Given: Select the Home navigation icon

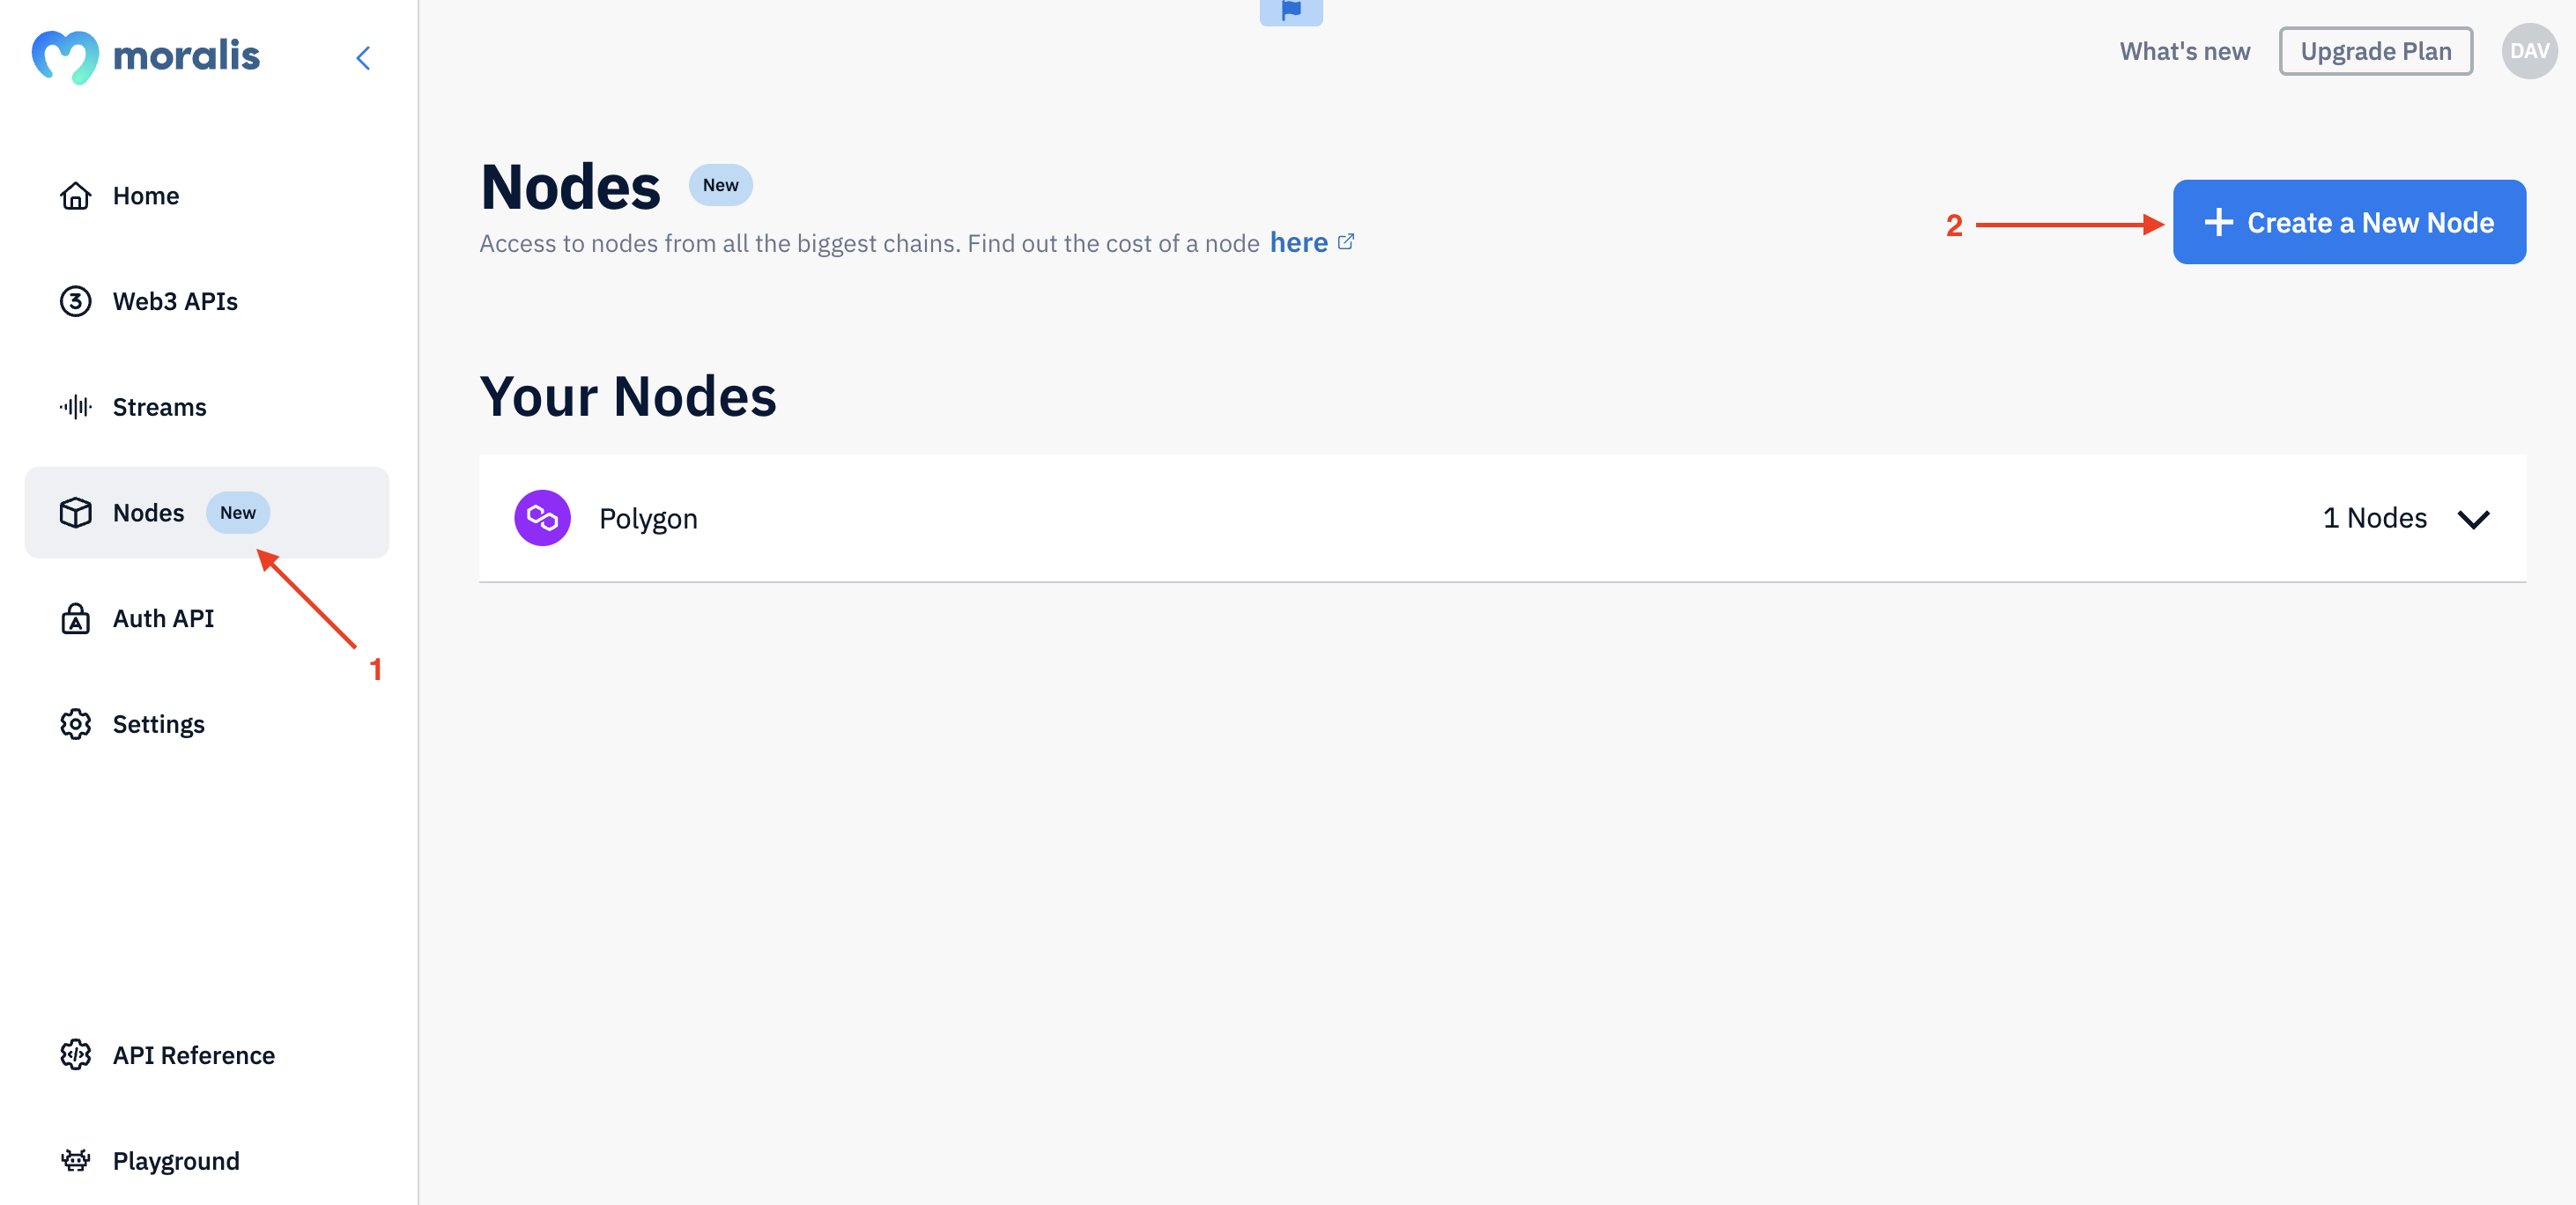Looking at the screenshot, I should (x=74, y=196).
